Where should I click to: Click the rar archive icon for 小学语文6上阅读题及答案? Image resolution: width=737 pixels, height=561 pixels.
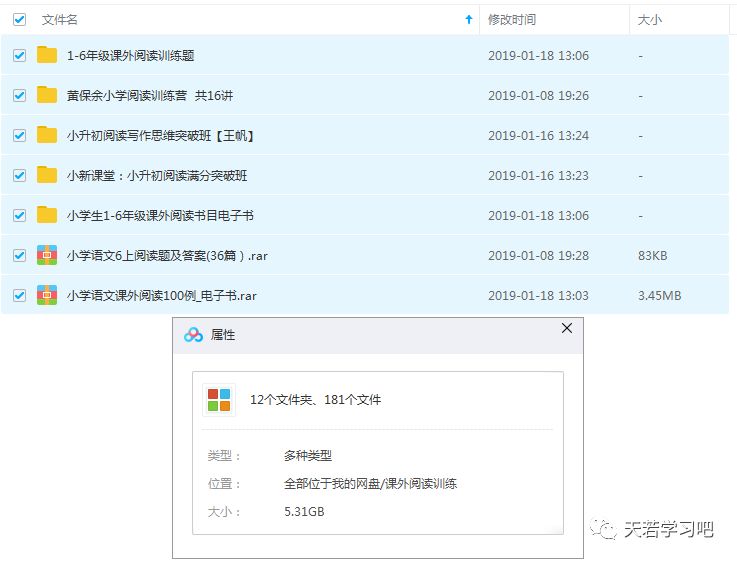[47, 255]
